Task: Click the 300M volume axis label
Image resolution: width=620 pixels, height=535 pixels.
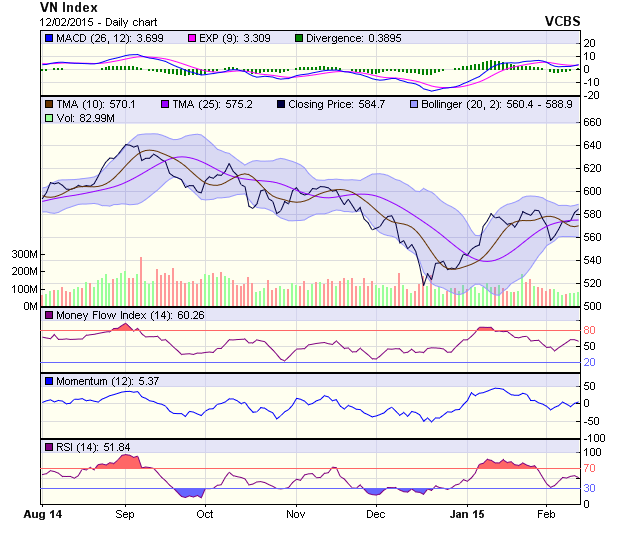Action: [24, 255]
